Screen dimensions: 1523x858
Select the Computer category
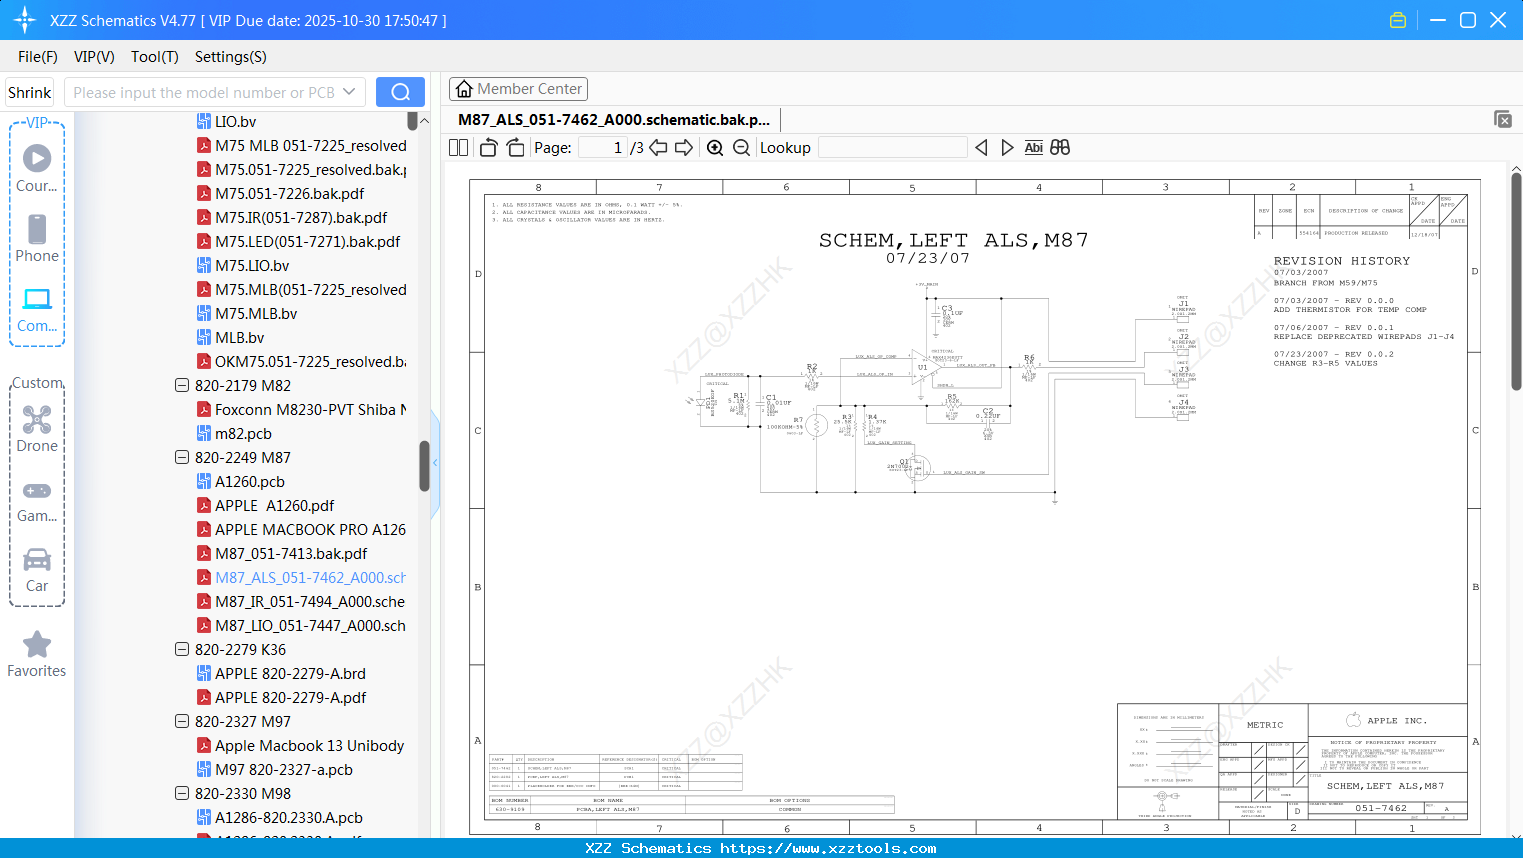(37, 309)
